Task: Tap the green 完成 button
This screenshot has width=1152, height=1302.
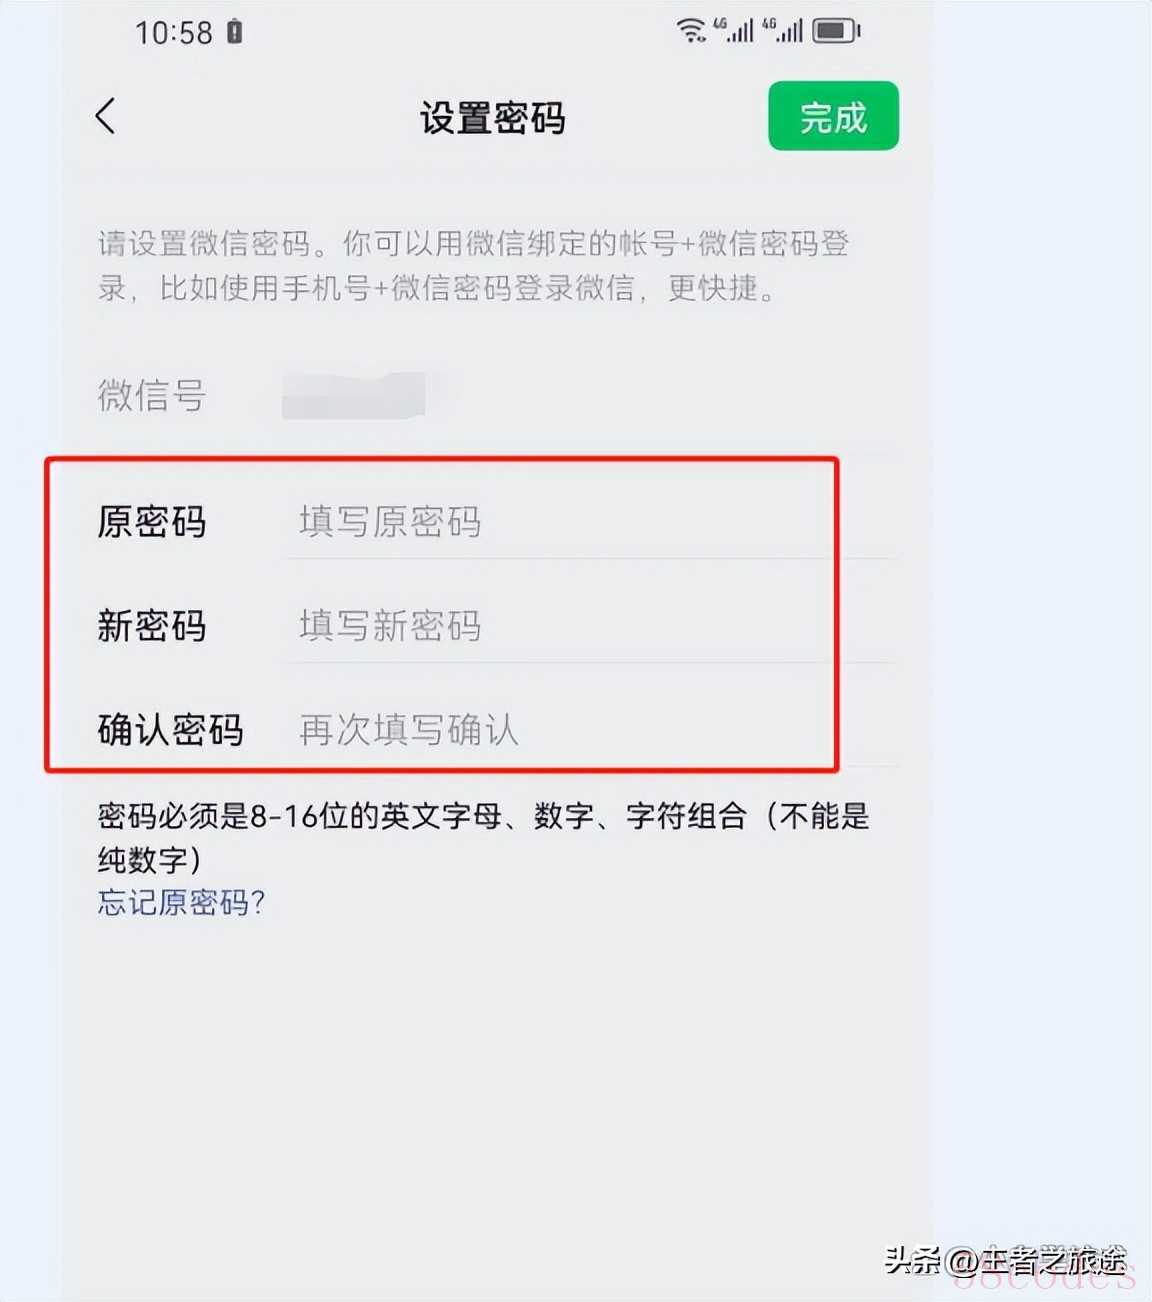Action: click(833, 116)
